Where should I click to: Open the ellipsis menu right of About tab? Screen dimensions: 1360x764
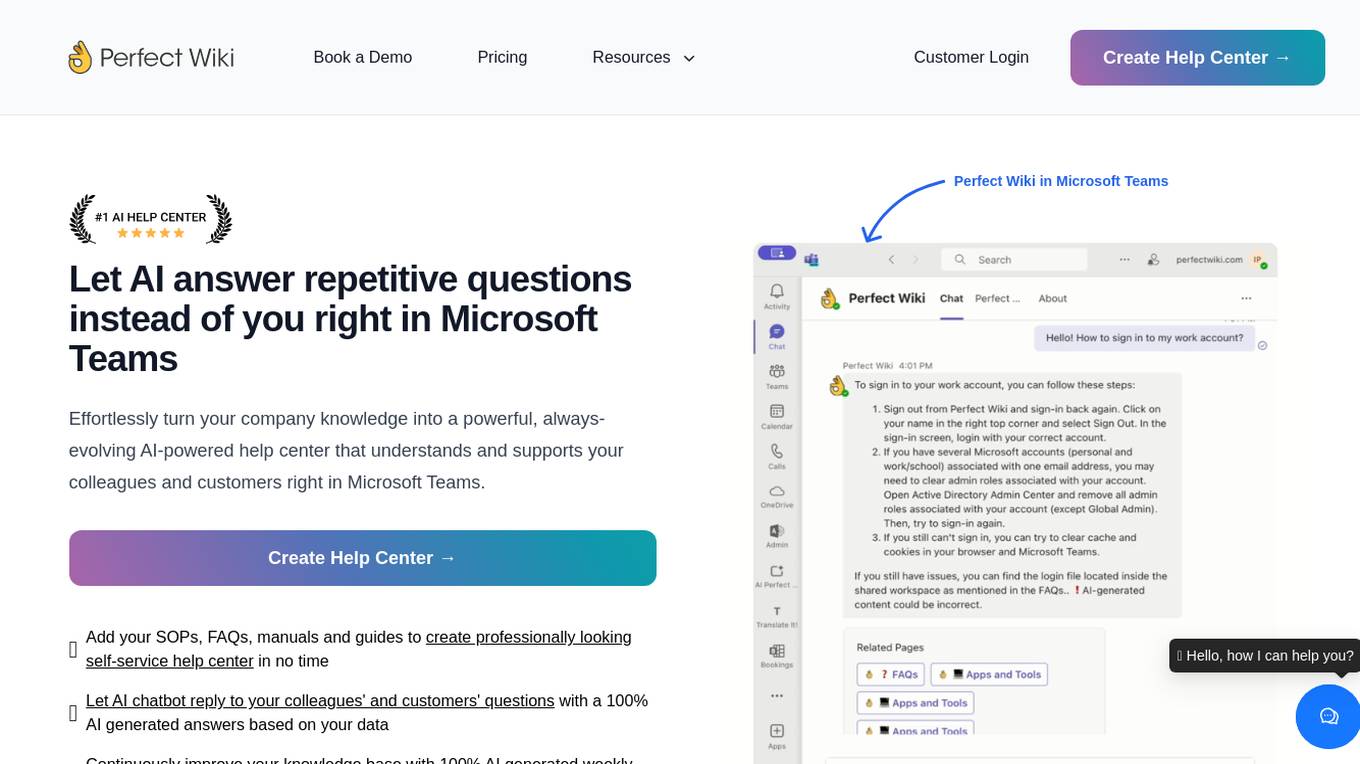point(1246,298)
